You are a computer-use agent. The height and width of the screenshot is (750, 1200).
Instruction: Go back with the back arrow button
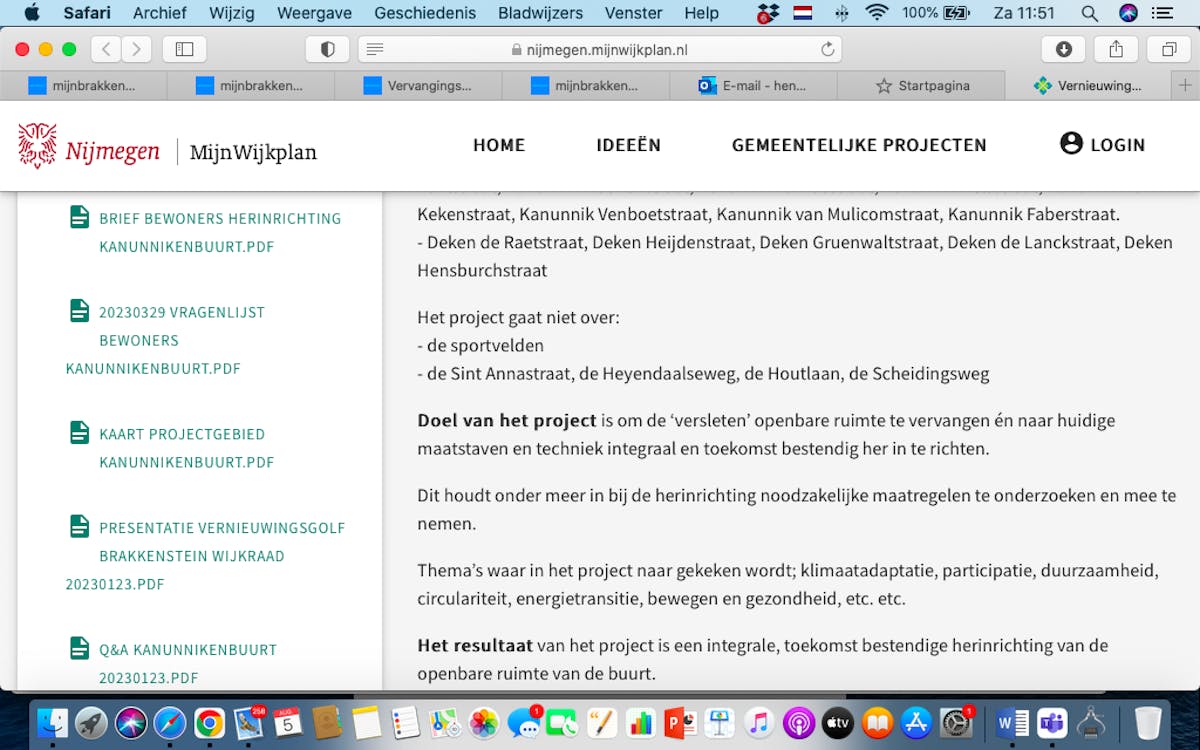(x=106, y=49)
